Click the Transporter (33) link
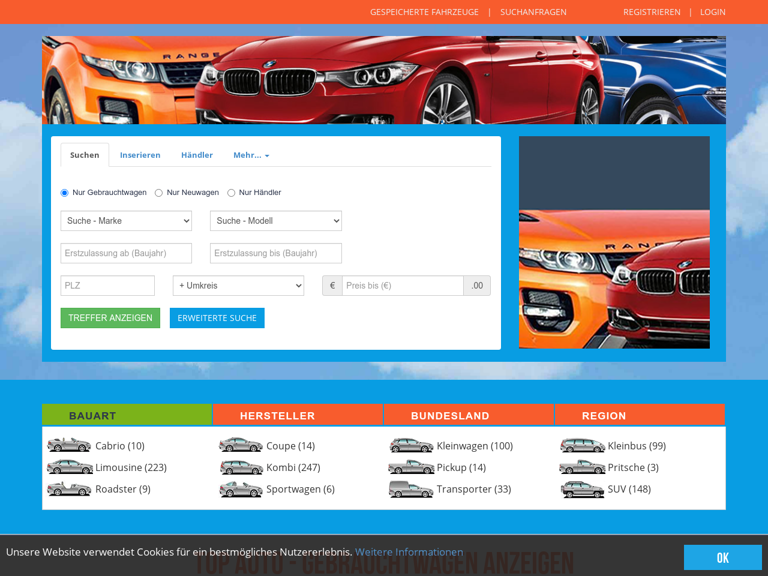Image resolution: width=768 pixels, height=576 pixels. pyautogui.click(x=474, y=489)
